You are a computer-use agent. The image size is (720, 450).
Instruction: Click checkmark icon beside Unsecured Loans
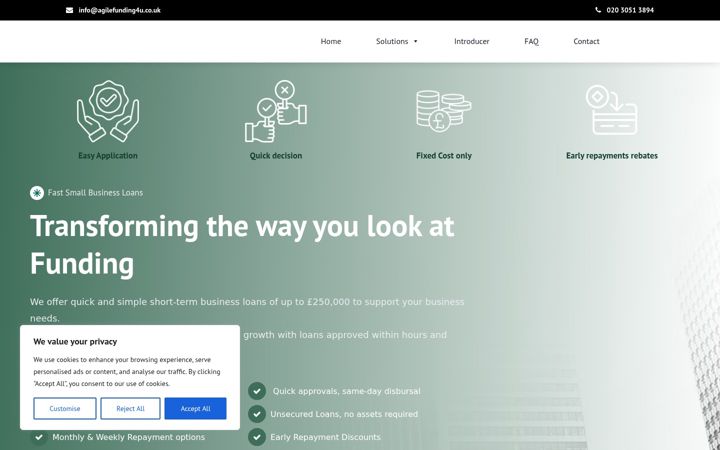click(257, 414)
